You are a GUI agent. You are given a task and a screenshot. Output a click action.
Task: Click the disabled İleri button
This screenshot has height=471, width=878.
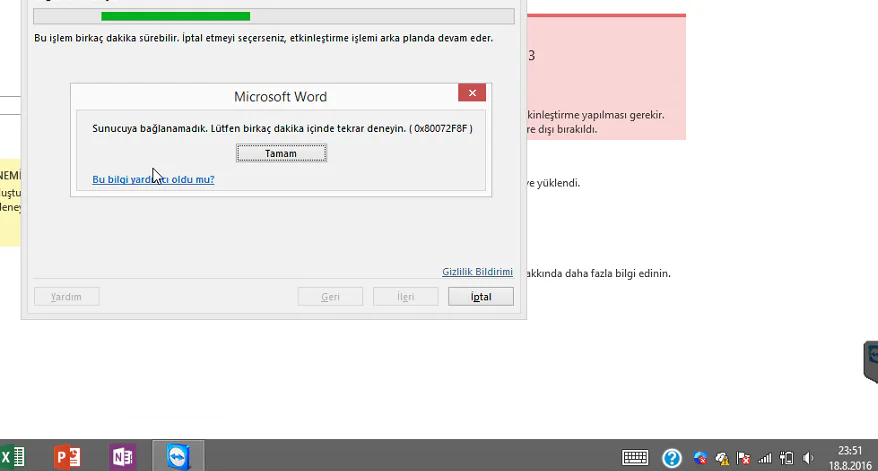pyautogui.click(x=405, y=297)
